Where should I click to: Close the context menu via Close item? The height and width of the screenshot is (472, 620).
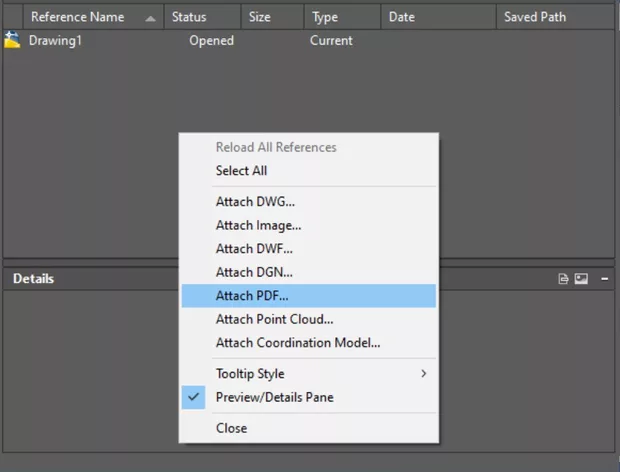click(231, 428)
